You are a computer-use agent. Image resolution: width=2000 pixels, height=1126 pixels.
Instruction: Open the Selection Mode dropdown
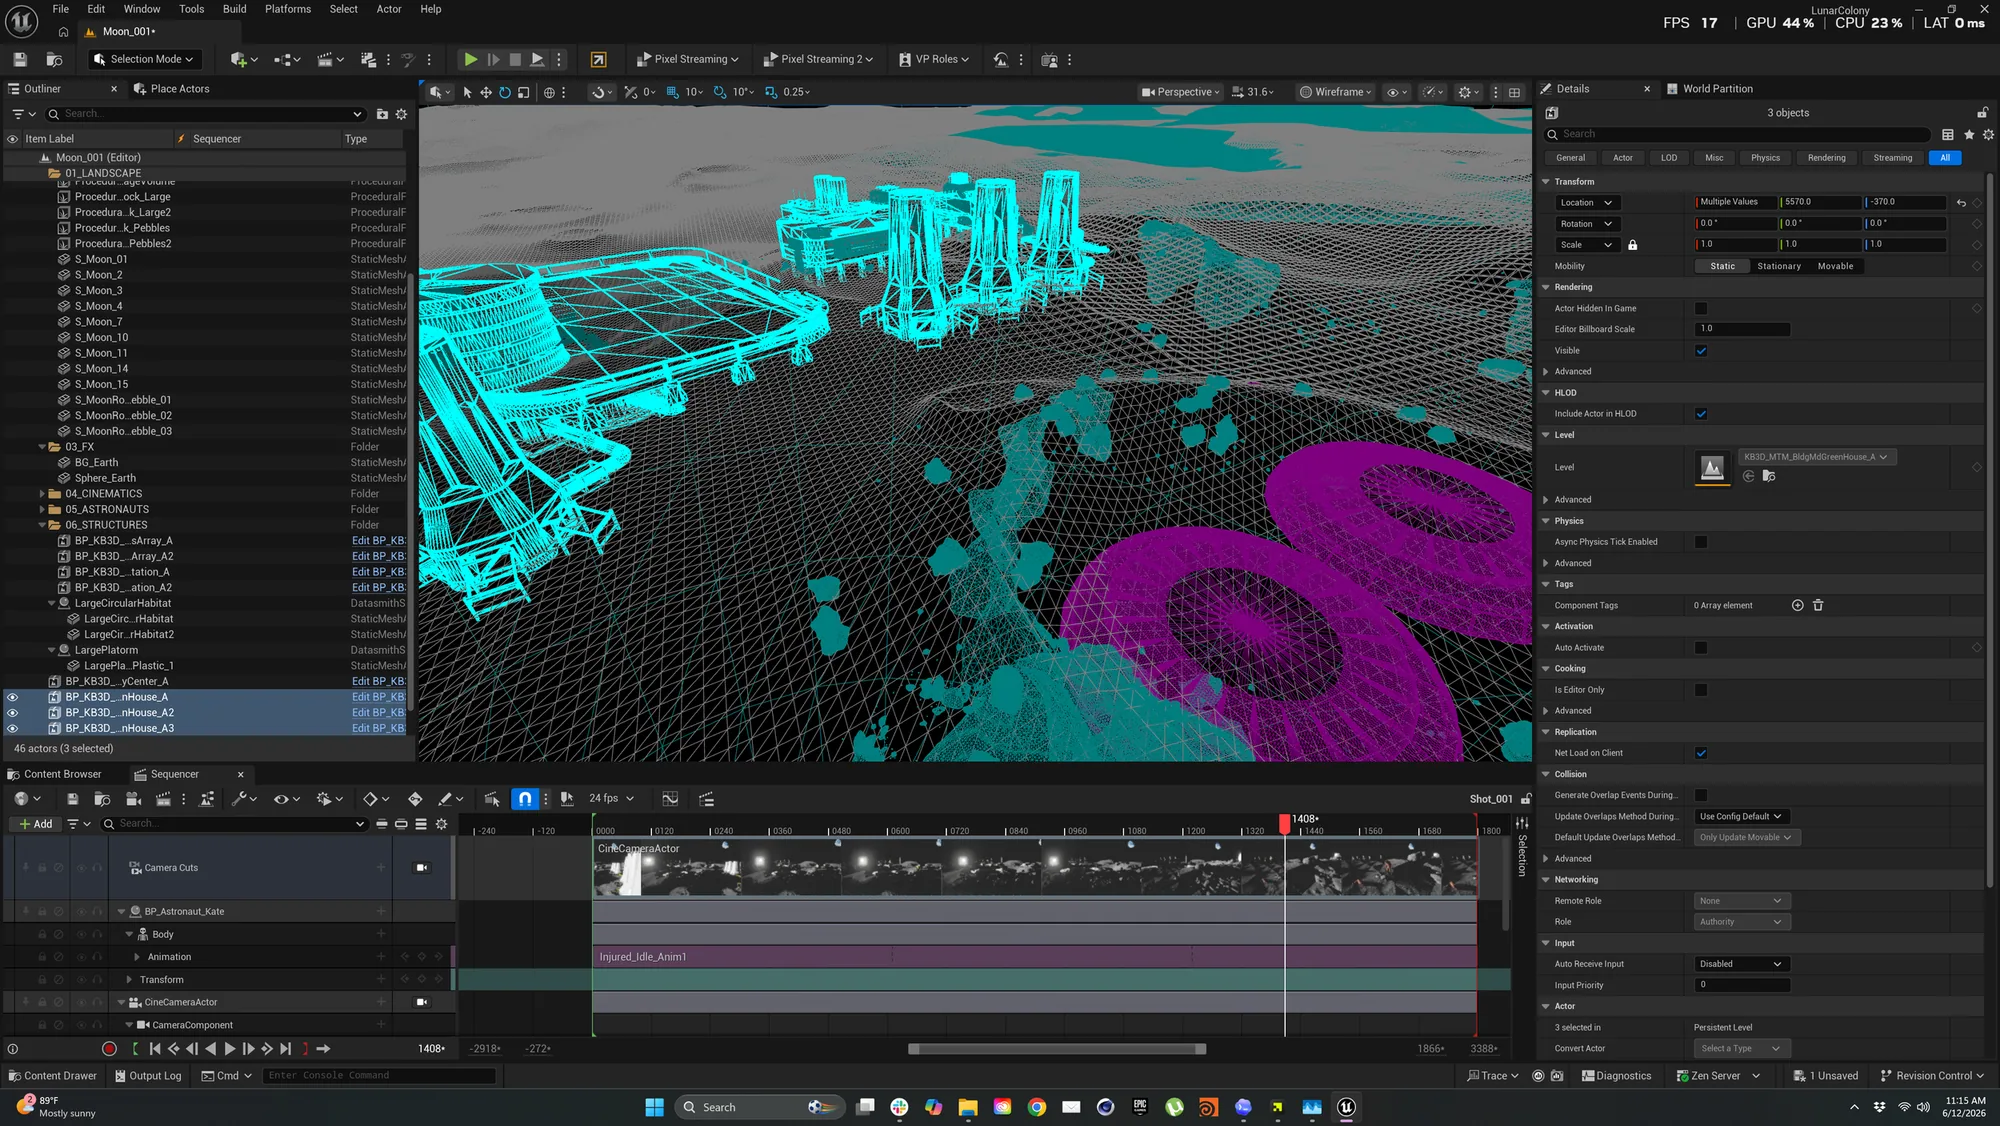(x=142, y=60)
